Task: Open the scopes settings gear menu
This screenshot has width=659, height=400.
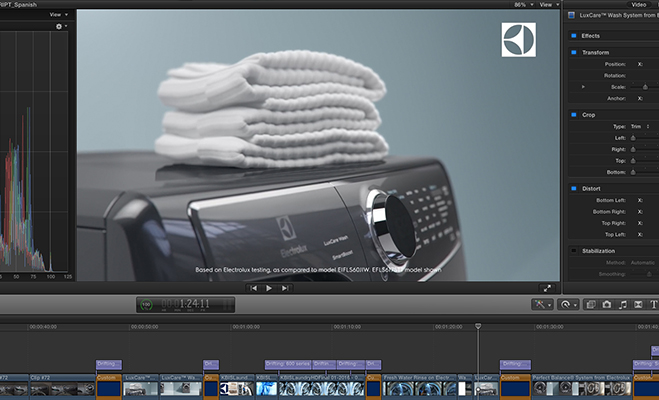Action: [x=61, y=26]
